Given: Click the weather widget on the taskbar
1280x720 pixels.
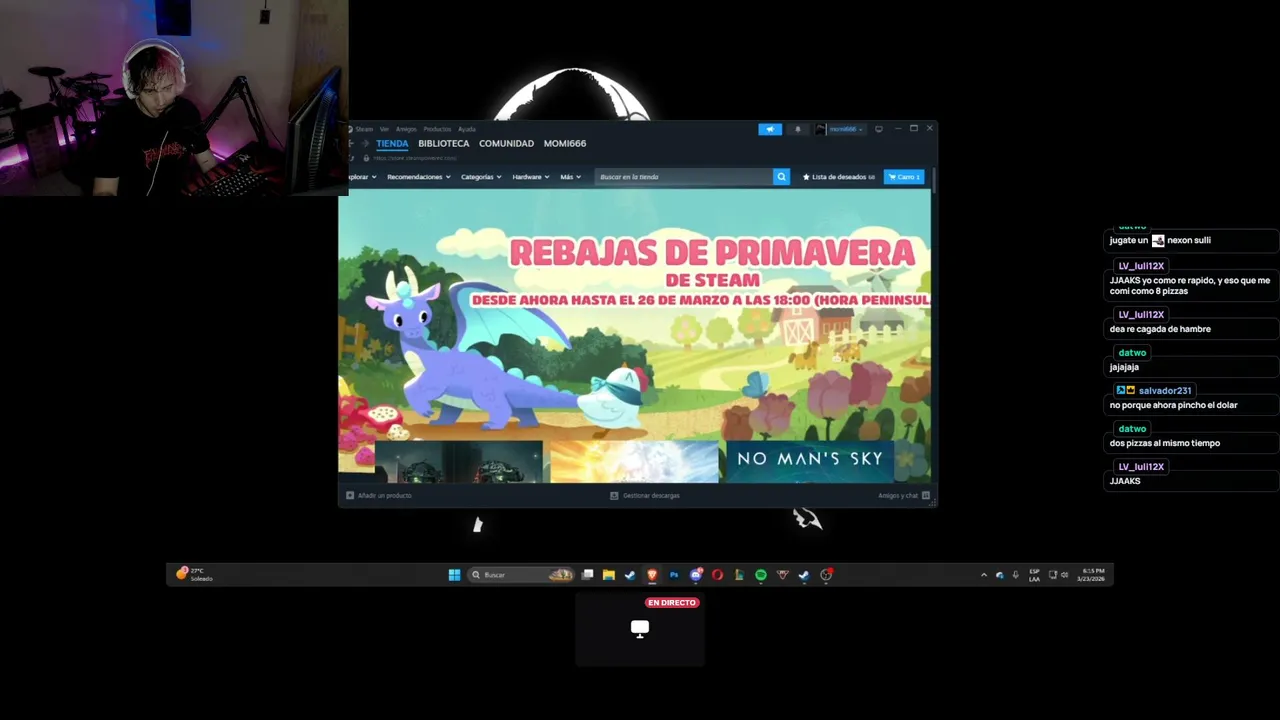Looking at the screenshot, I should tap(195, 574).
